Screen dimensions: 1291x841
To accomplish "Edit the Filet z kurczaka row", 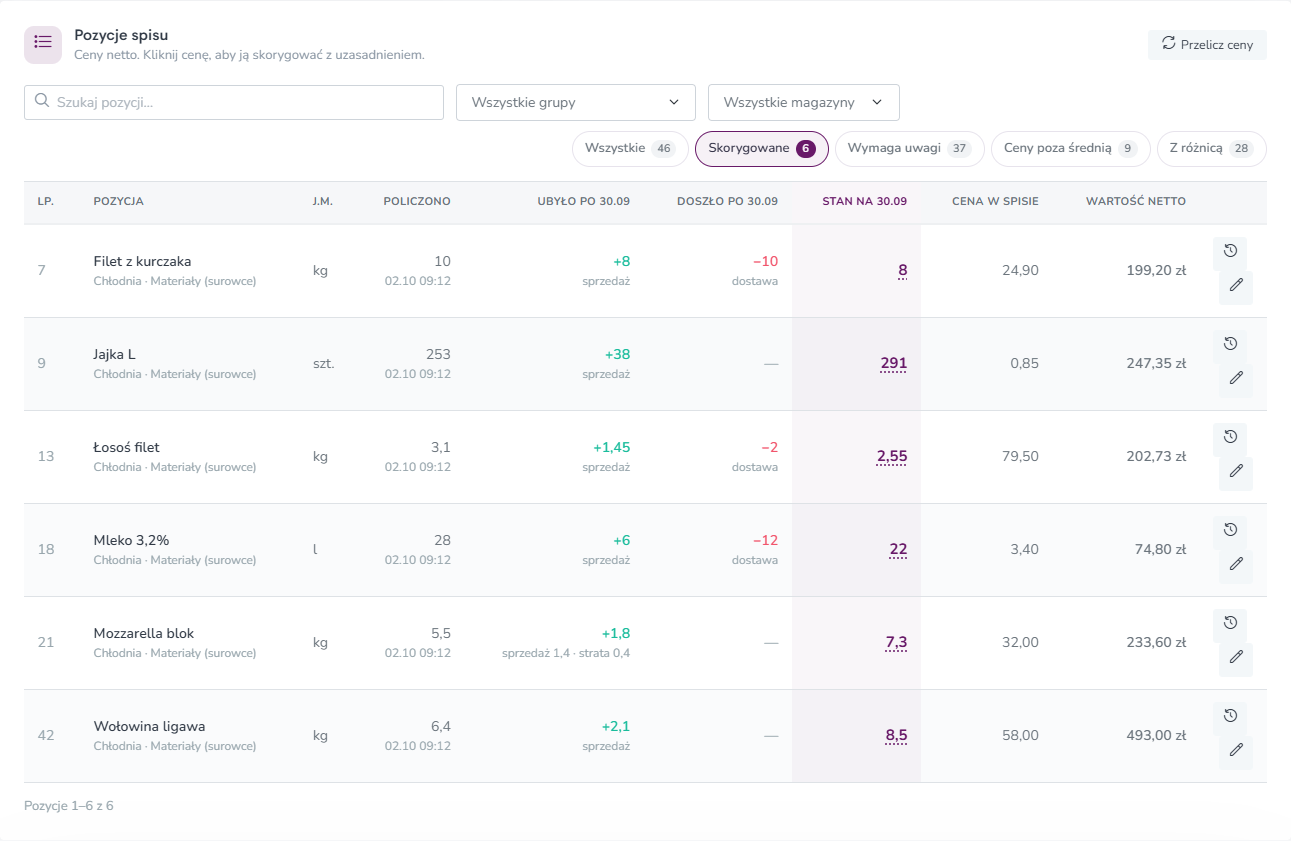I will [x=1236, y=285].
